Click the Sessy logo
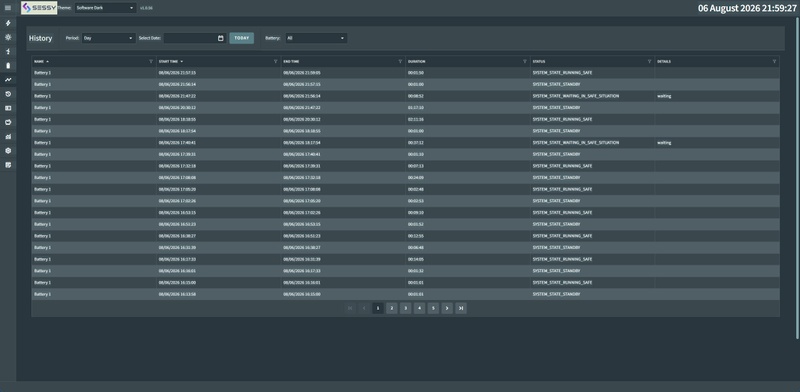Screen dimensions: 800x392 pyautogui.click(x=39, y=8)
